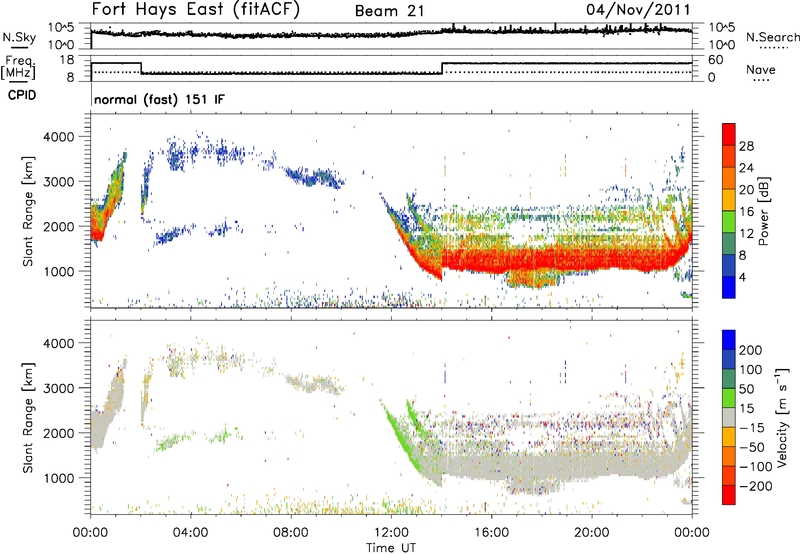Click the '-15' tick on the velocity colorbar
The width and height of the screenshot is (800, 554).
[752, 428]
